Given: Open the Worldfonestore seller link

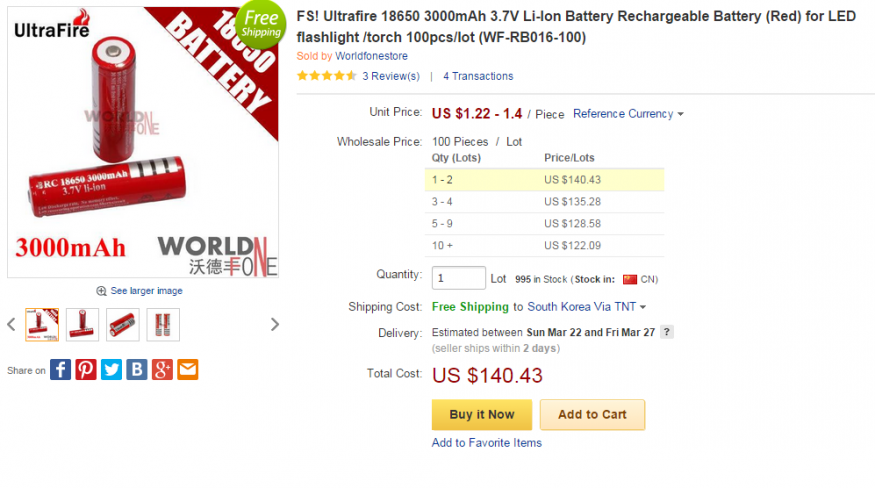Looking at the screenshot, I should (x=371, y=56).
